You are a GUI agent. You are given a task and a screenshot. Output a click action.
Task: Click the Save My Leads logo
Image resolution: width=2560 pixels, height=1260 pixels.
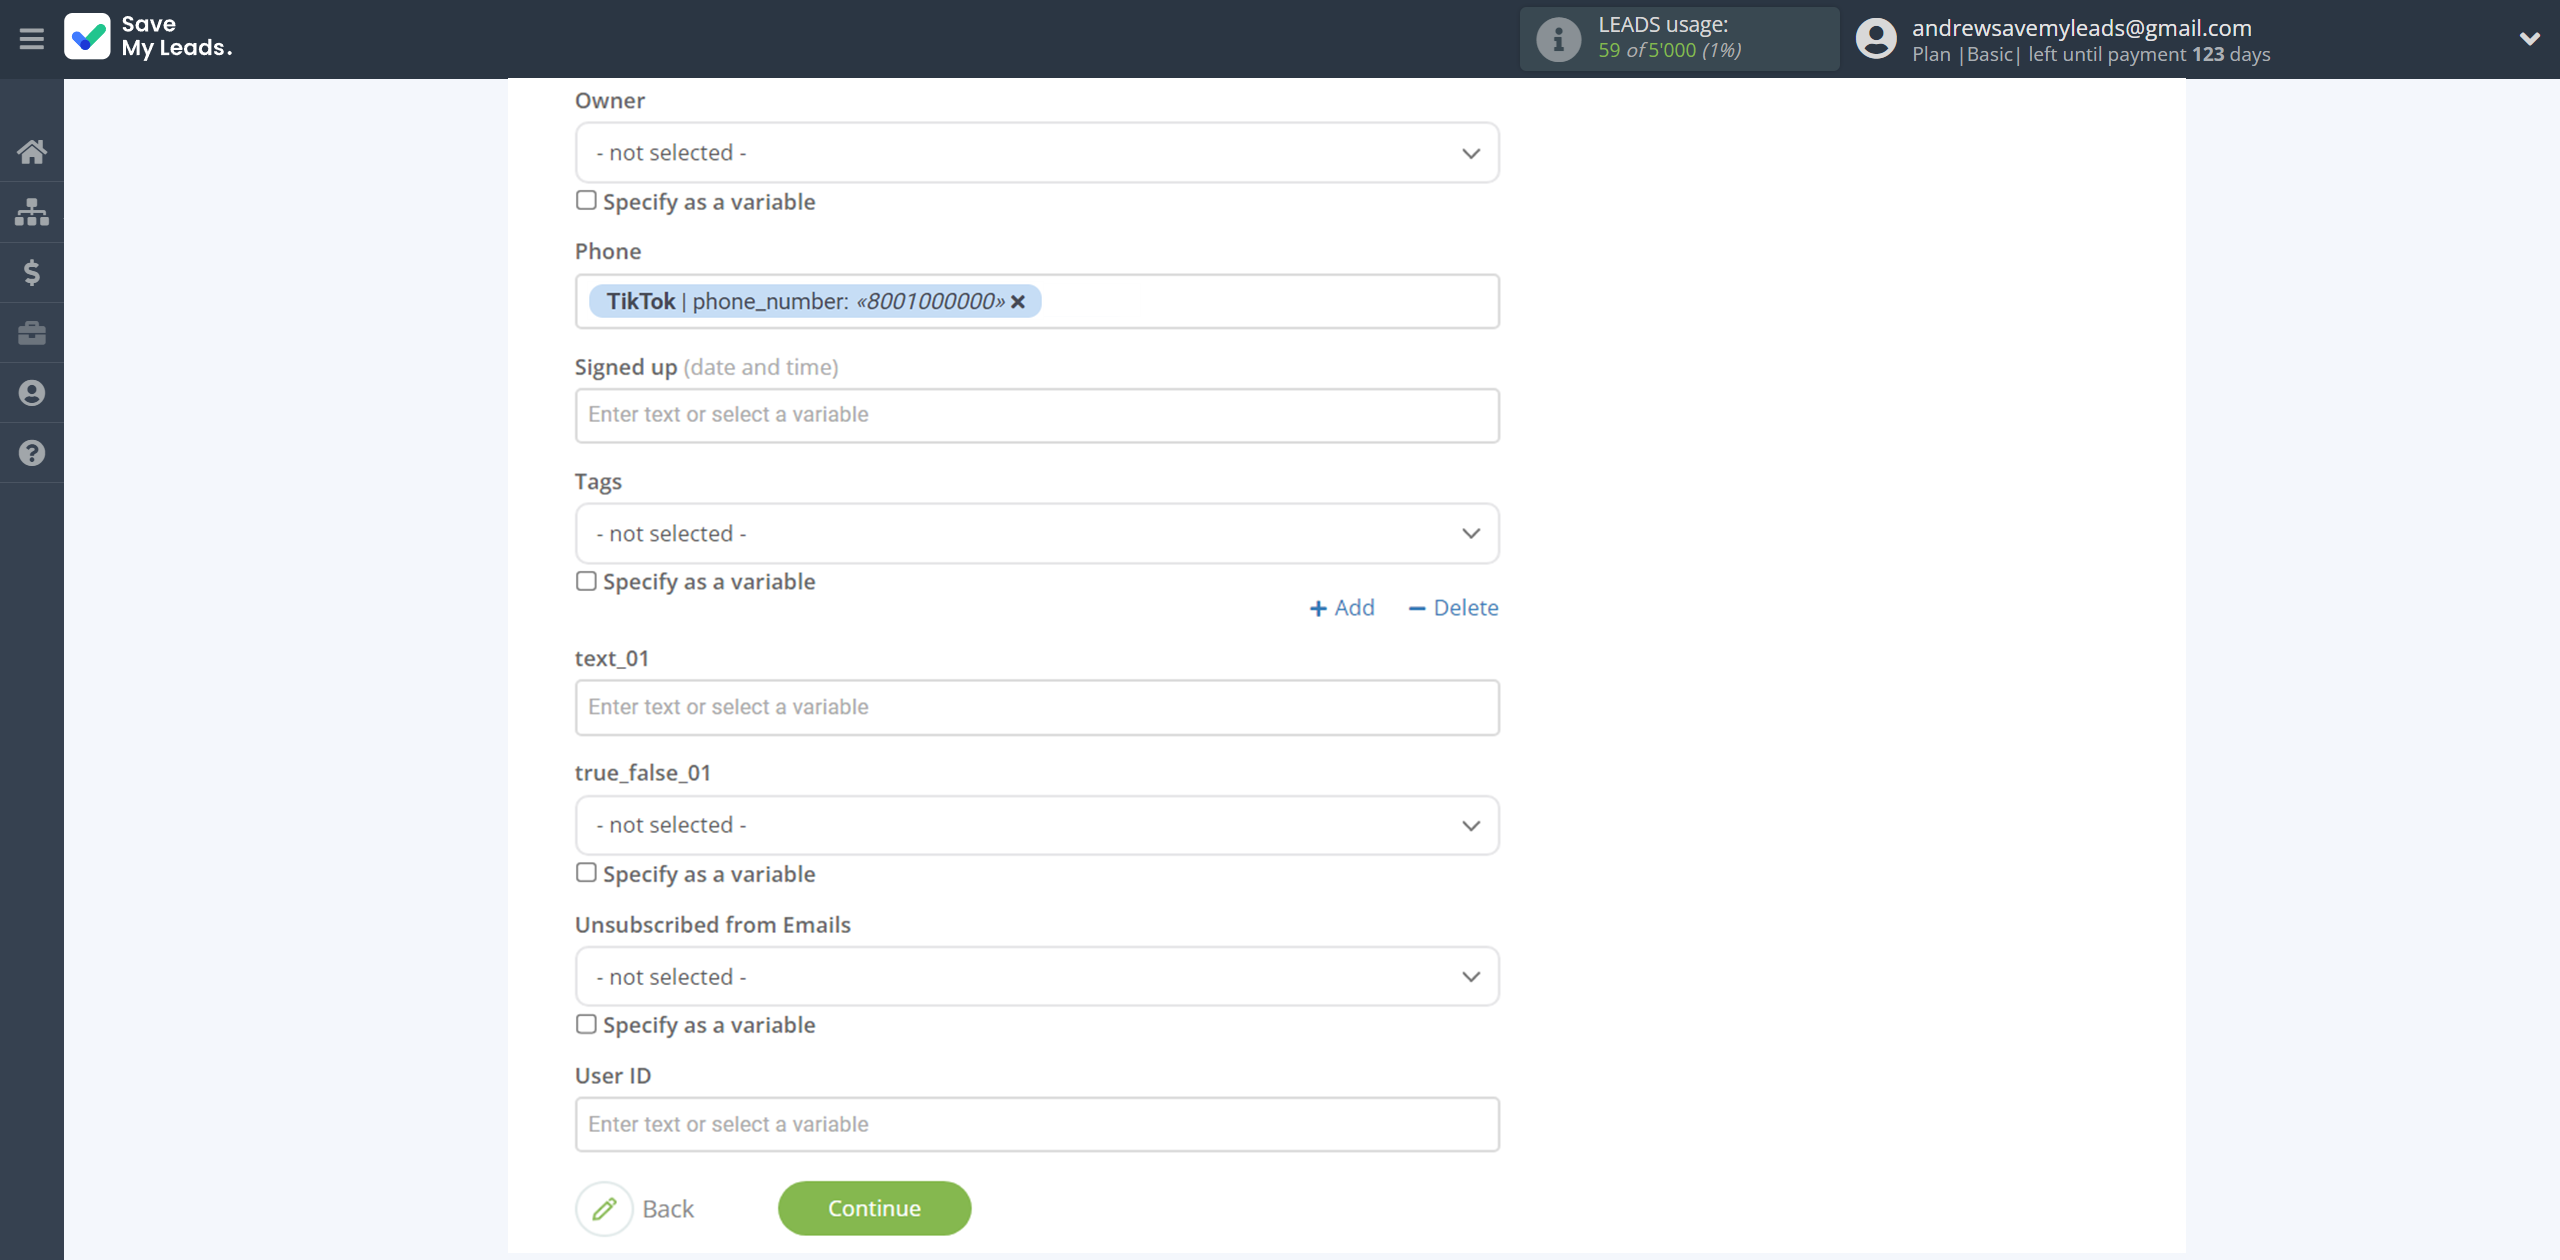[148, 37]
